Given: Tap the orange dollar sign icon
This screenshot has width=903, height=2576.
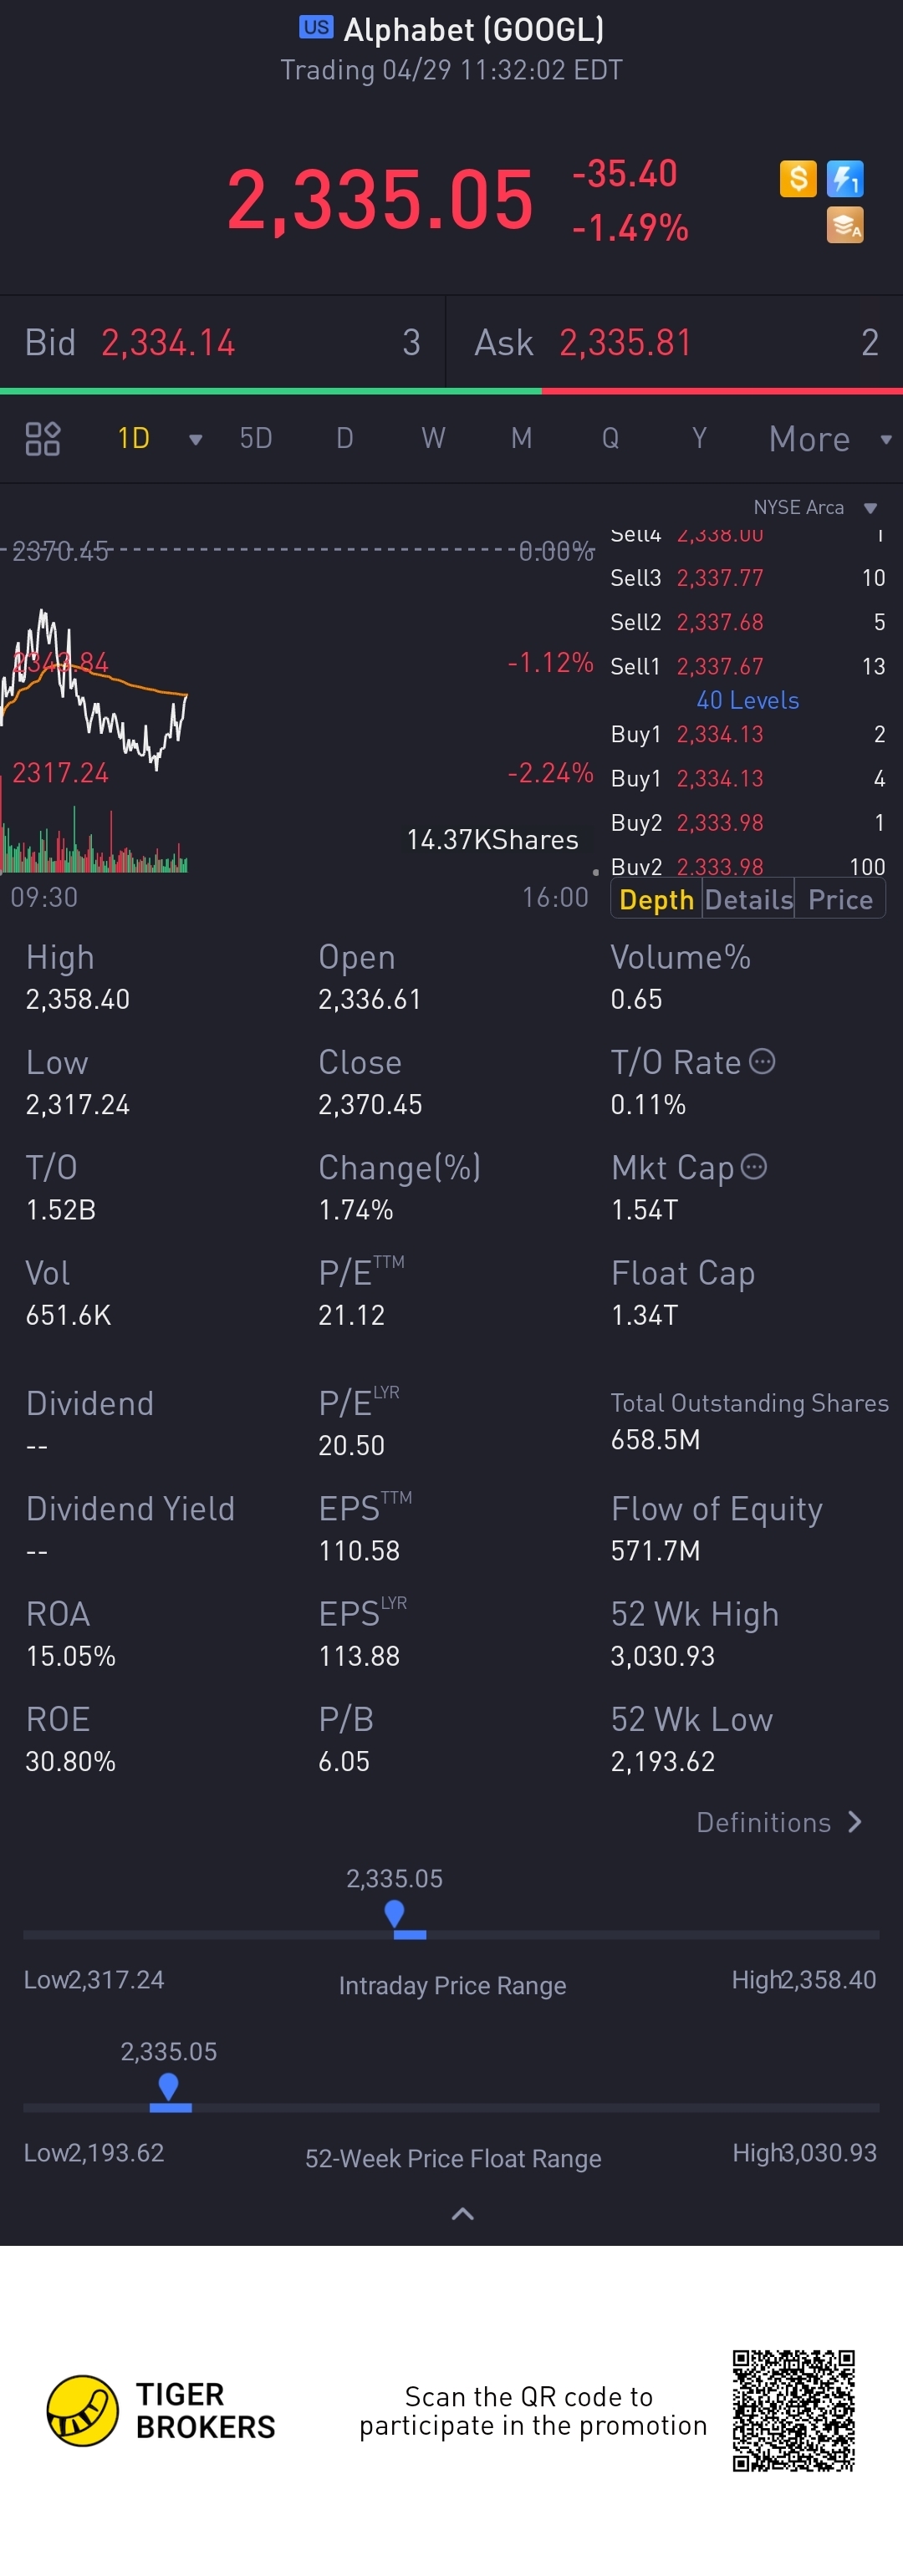Looking at the screenshot, I should click(x=798, y=179).
